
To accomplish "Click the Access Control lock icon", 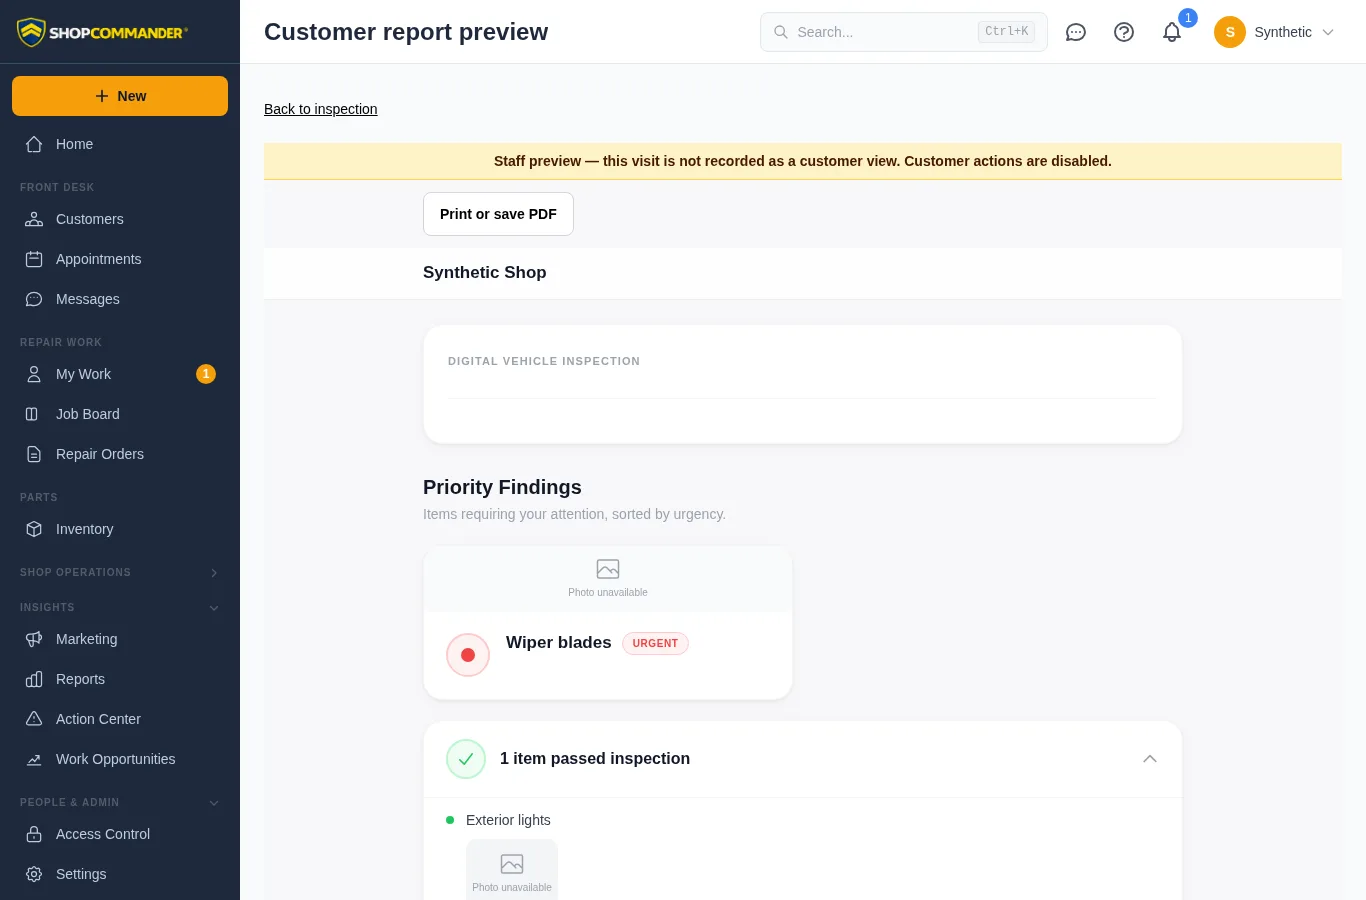I will tap(34, 834).
